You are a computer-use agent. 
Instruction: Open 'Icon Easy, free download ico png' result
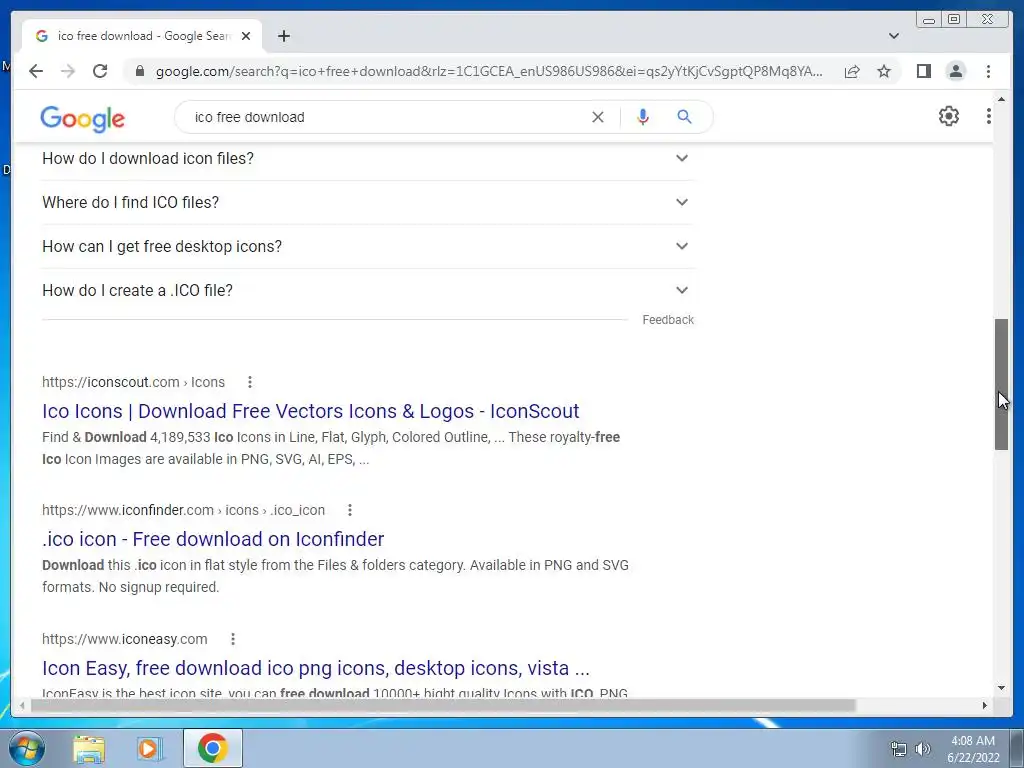click(315, 668)
